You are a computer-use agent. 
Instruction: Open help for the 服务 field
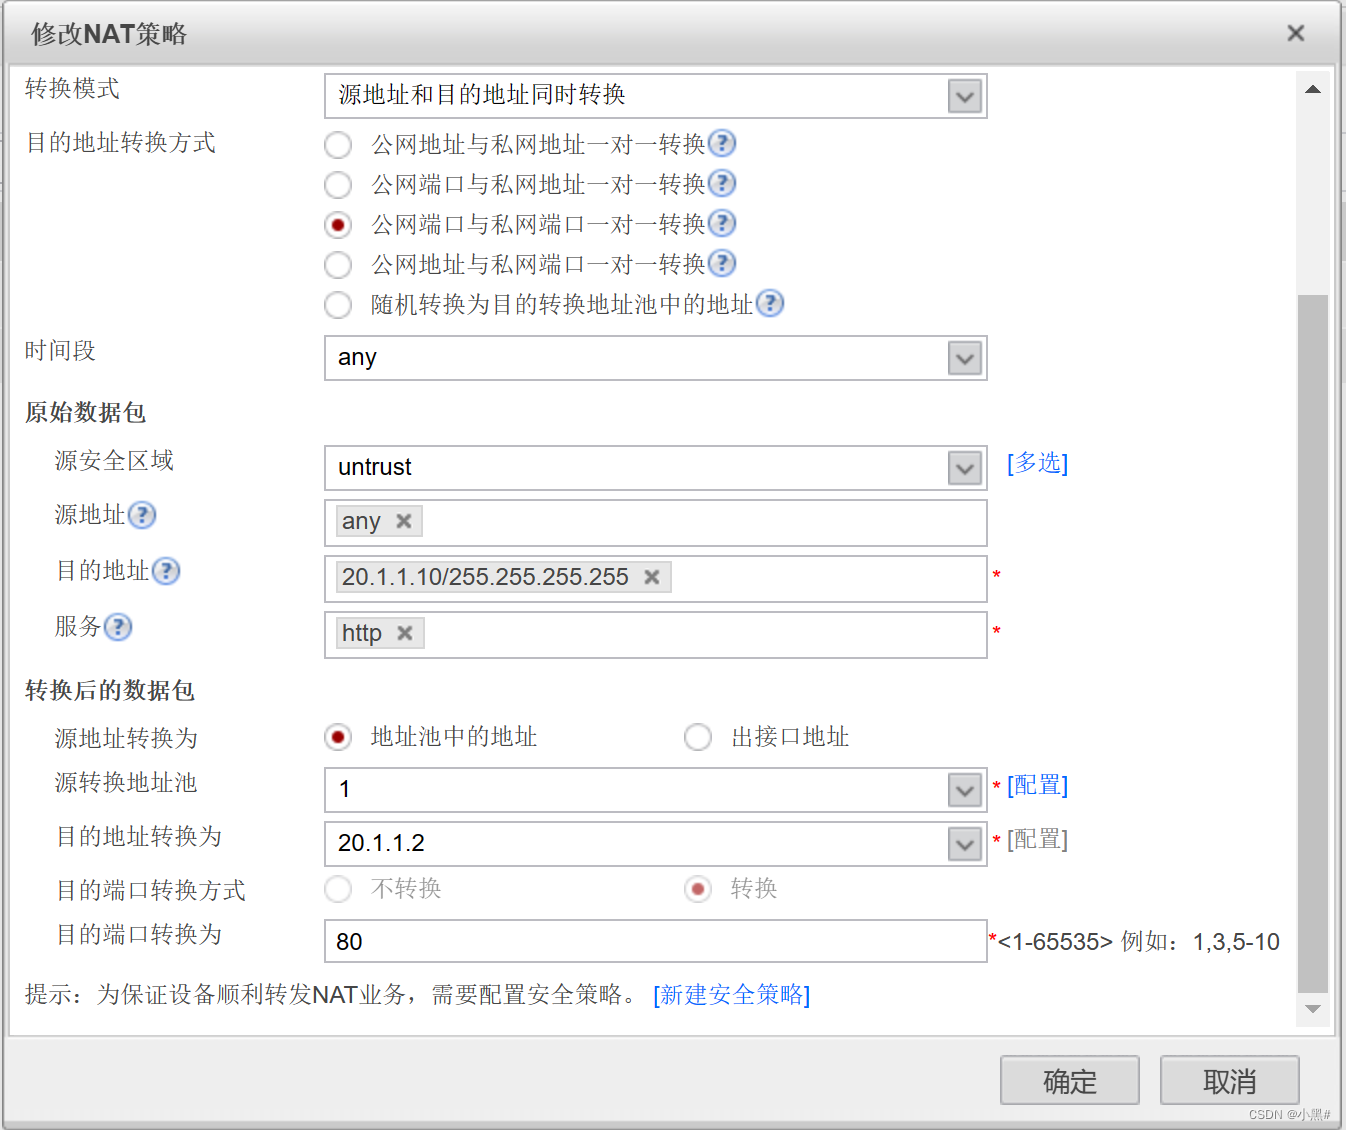pyautogui.click(x=118, y=627)
